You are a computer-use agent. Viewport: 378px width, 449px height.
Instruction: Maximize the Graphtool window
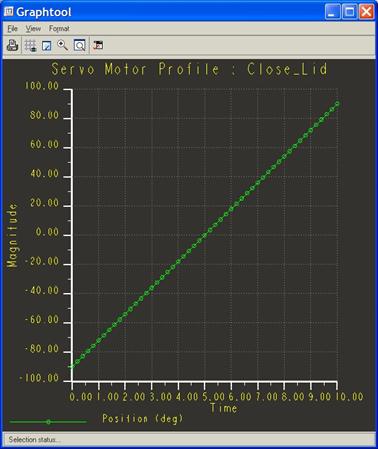[x=349, y=12]
